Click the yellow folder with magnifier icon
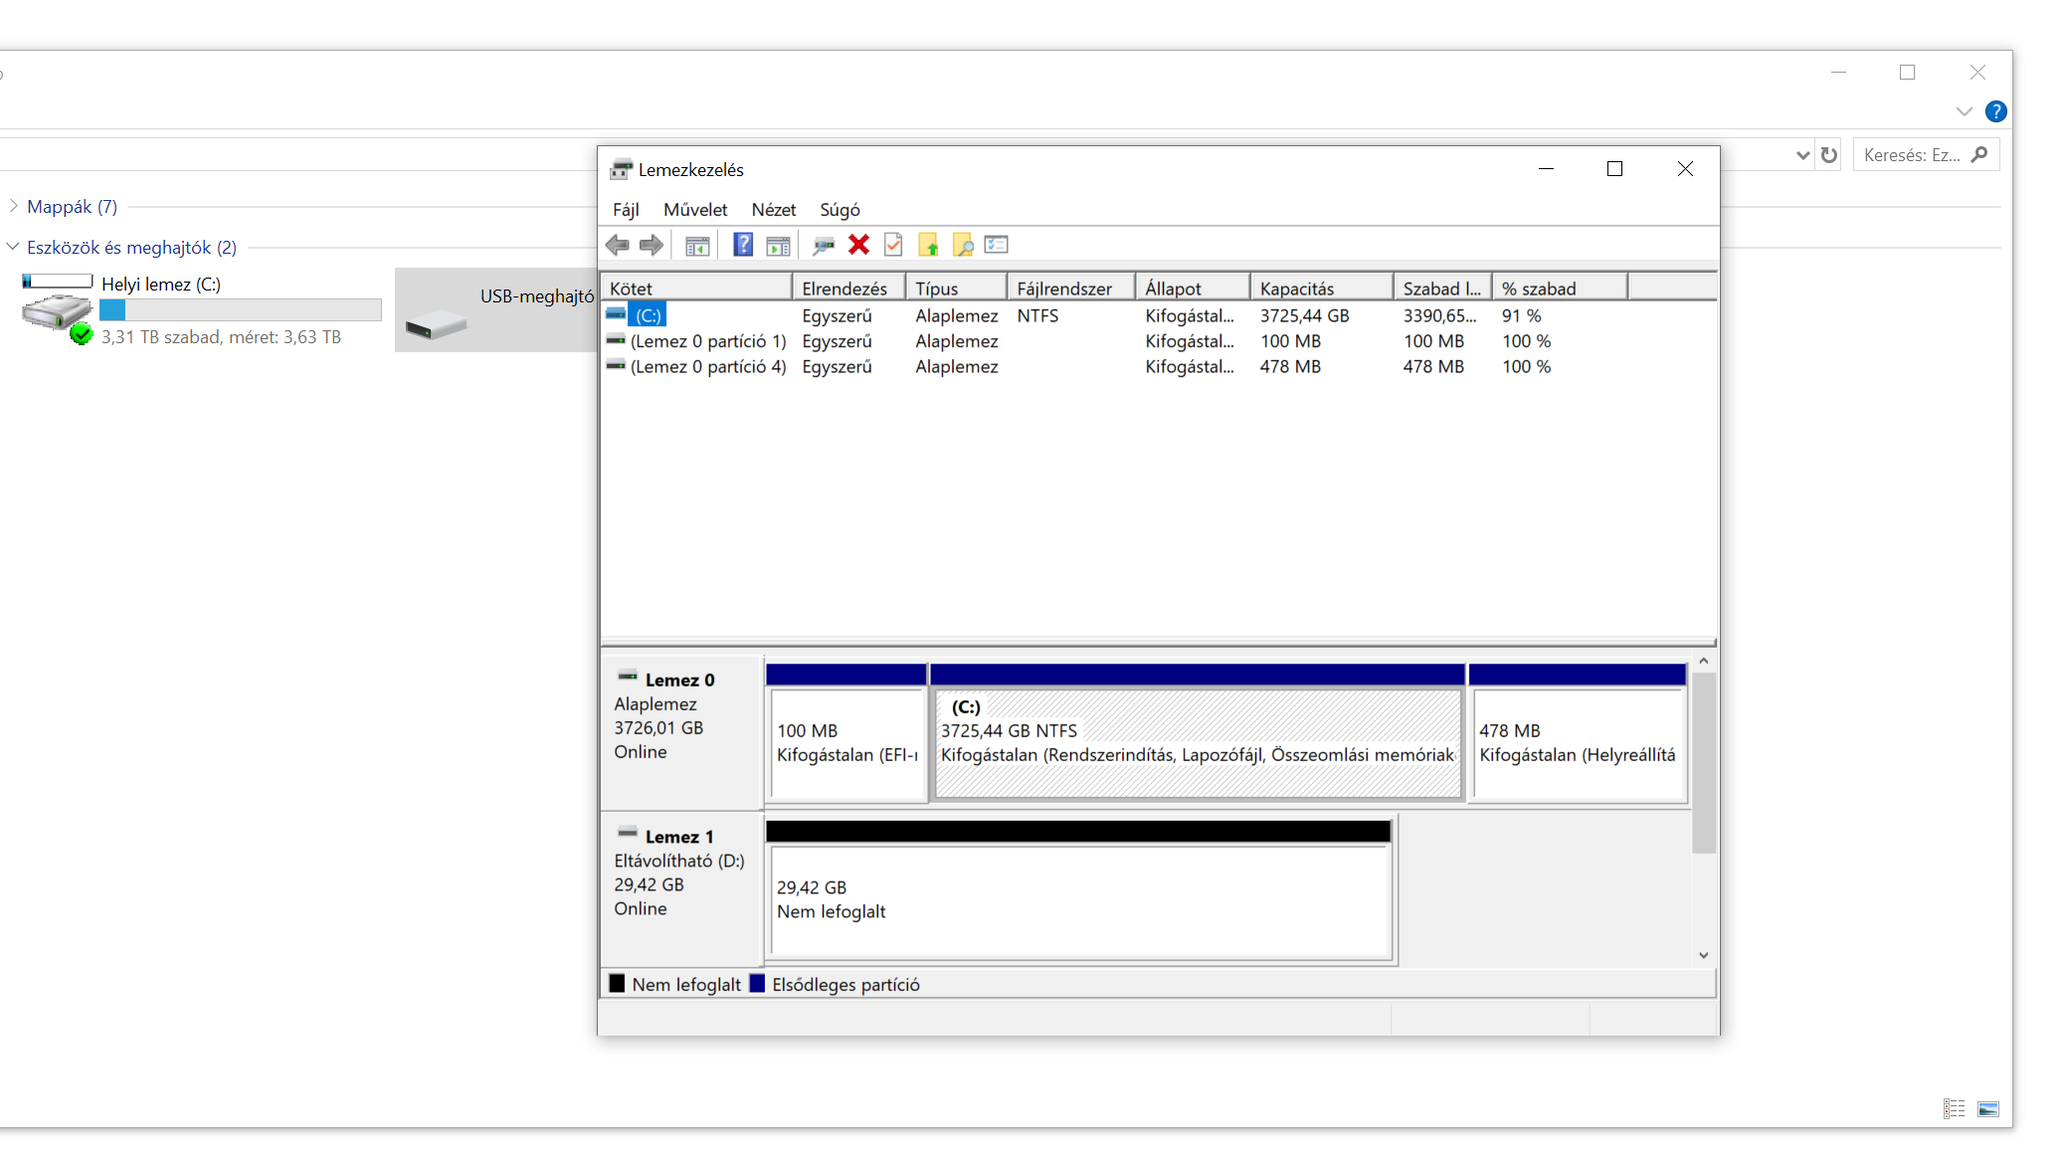The width and height of the screenshot is (2065, 1167). coord(962,245)
